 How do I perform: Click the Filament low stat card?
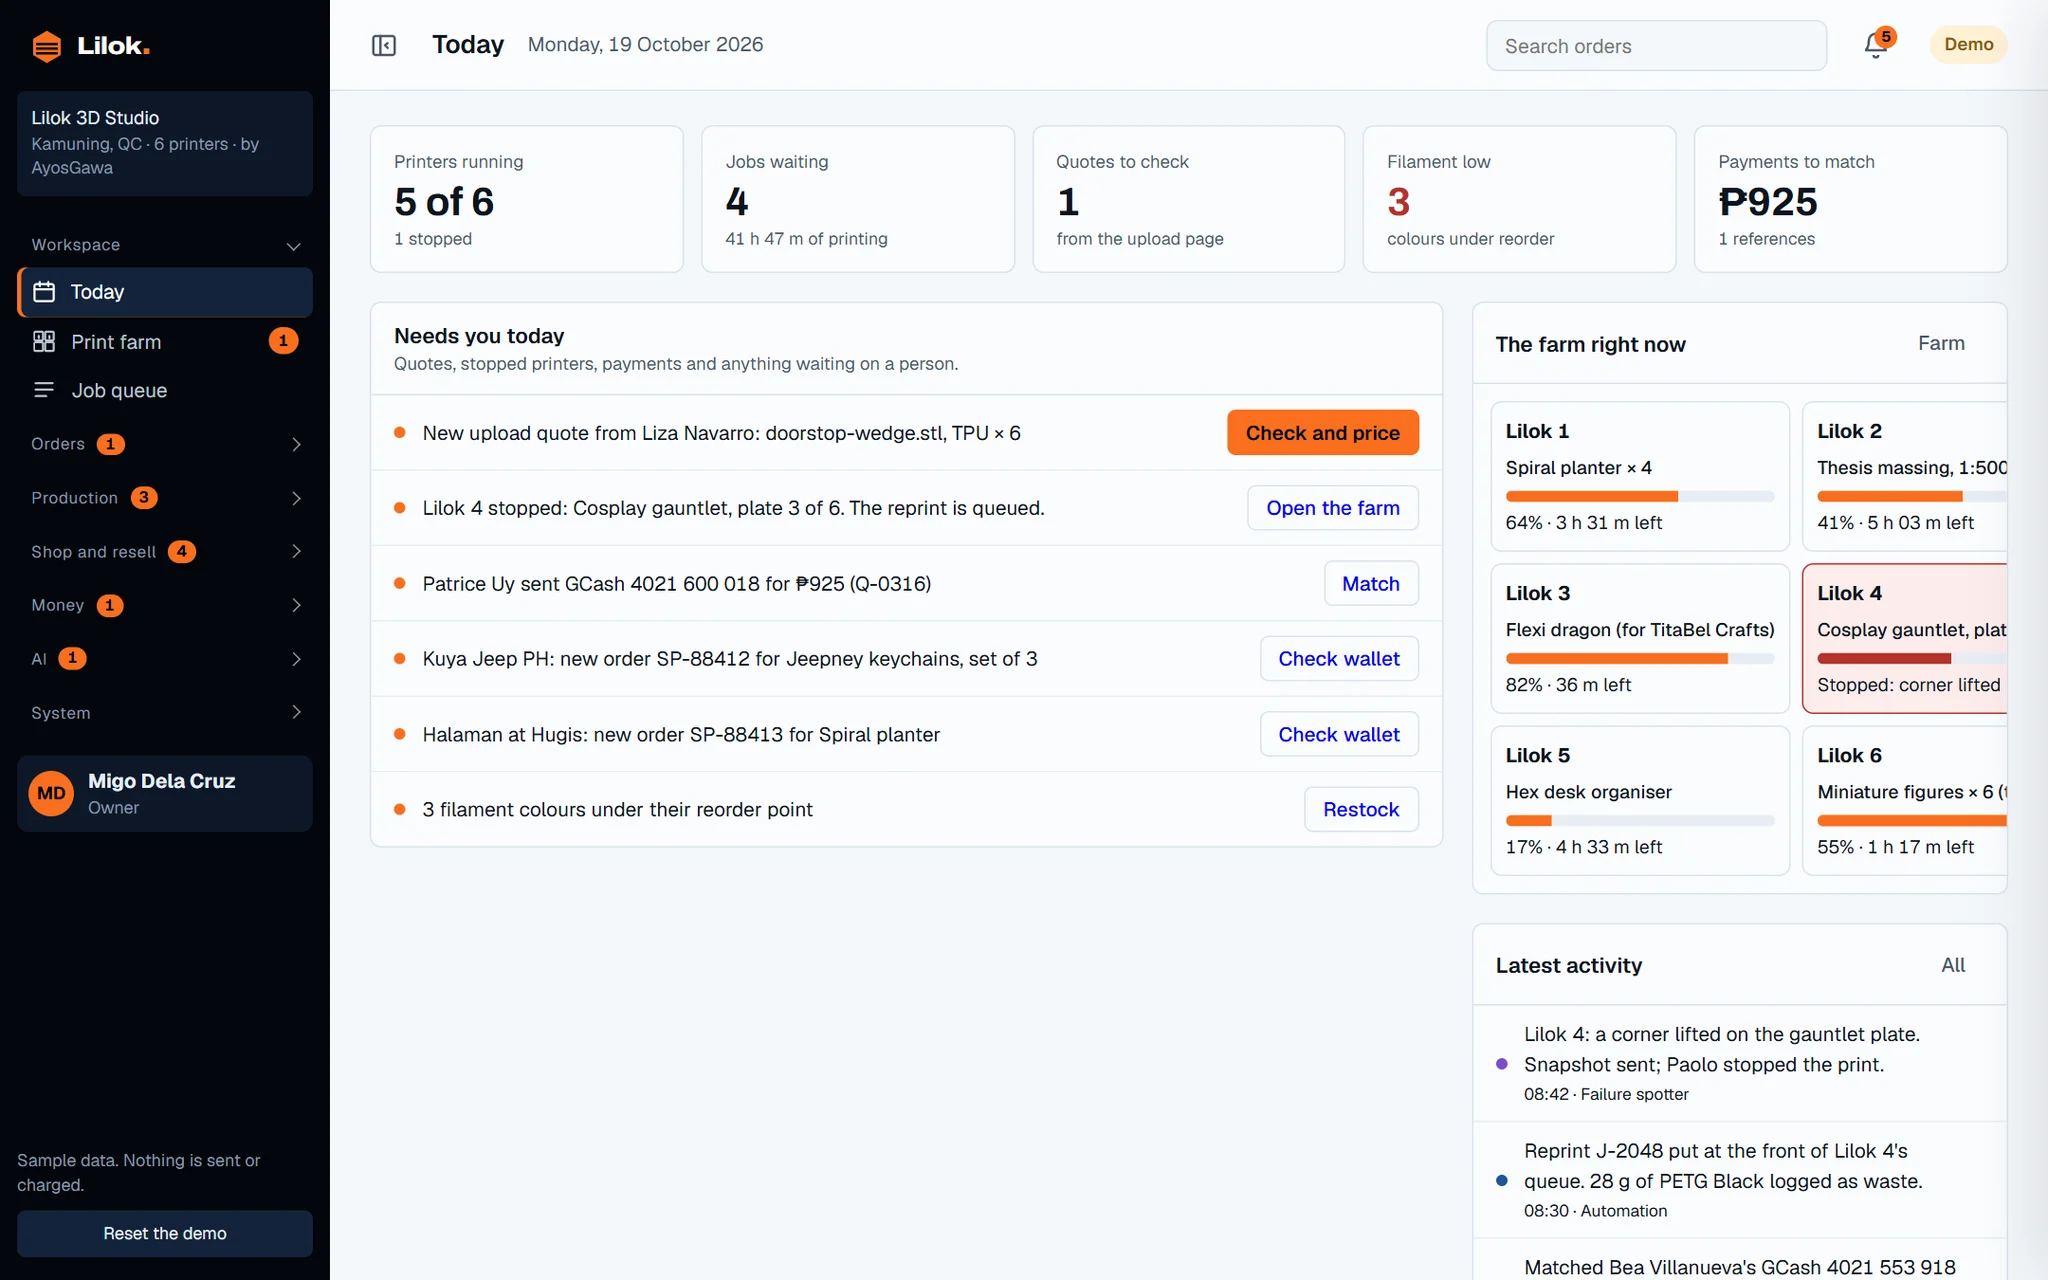[1519, 199]
